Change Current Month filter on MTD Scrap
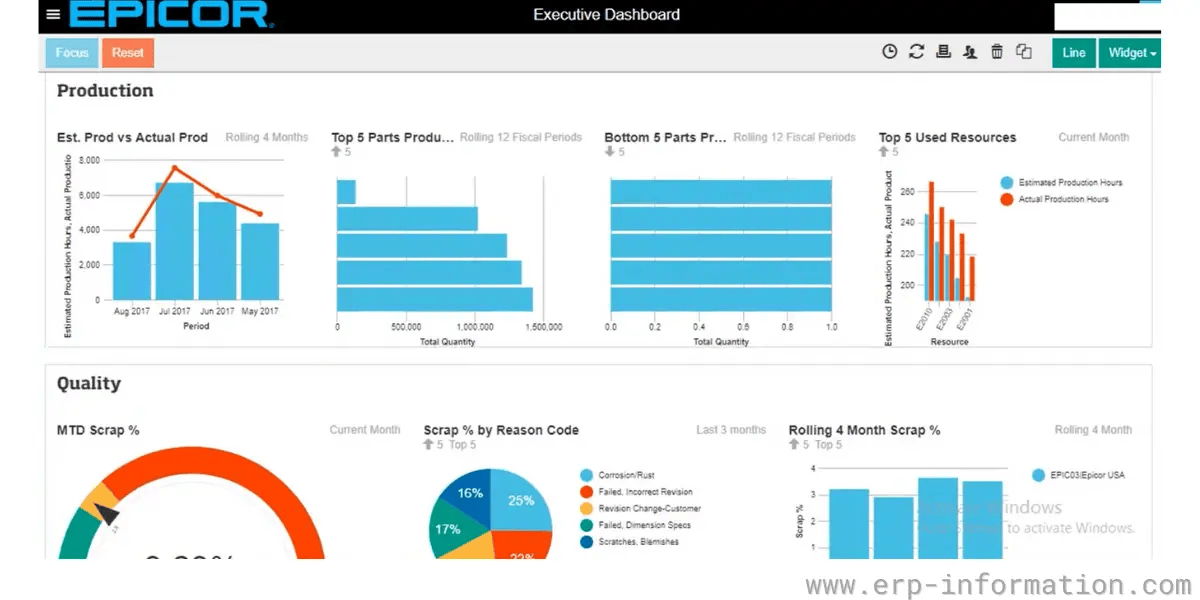This screenshot has width=1200, height=600. (x=364, y=429)
